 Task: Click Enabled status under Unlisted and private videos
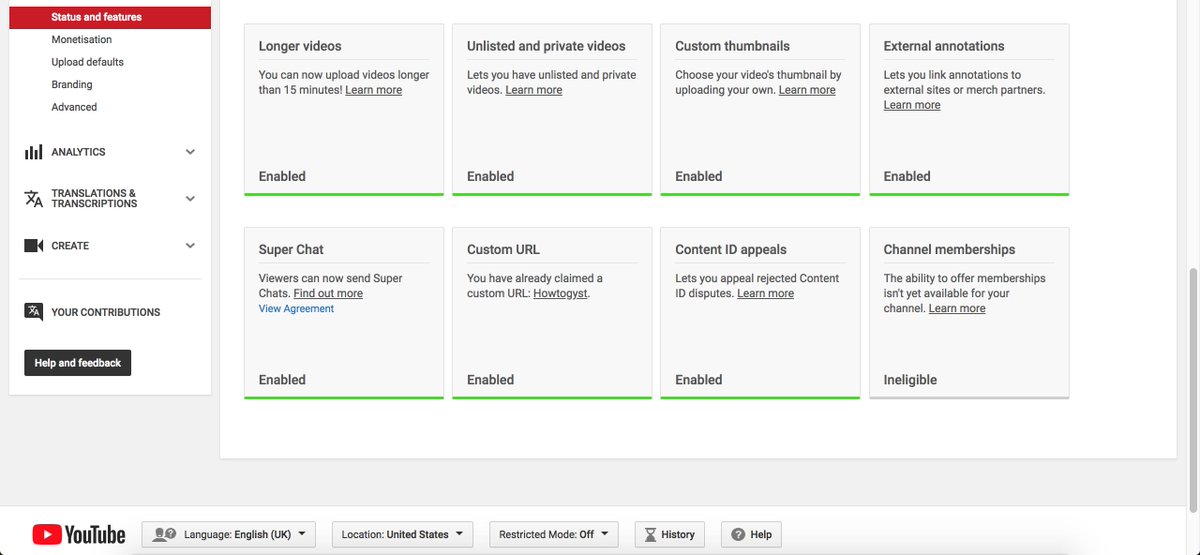(490, 176)
